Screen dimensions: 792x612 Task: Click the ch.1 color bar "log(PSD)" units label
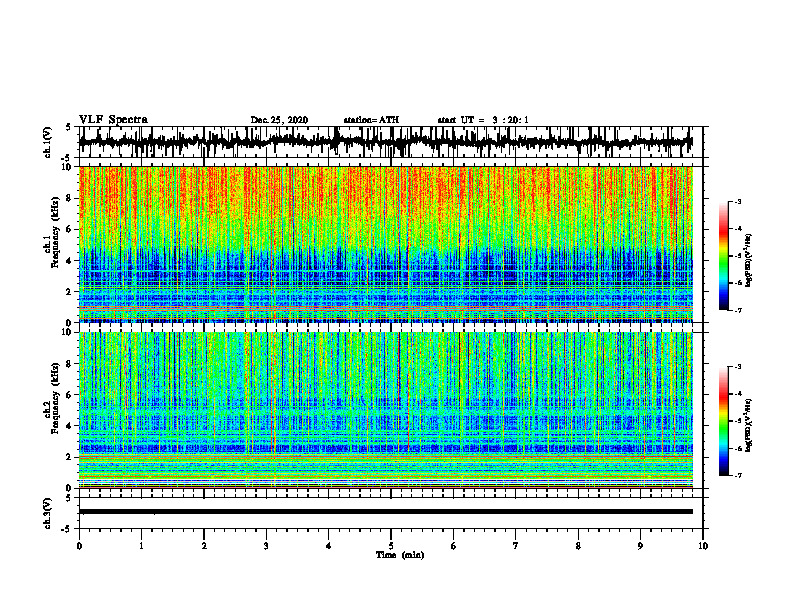749,261
